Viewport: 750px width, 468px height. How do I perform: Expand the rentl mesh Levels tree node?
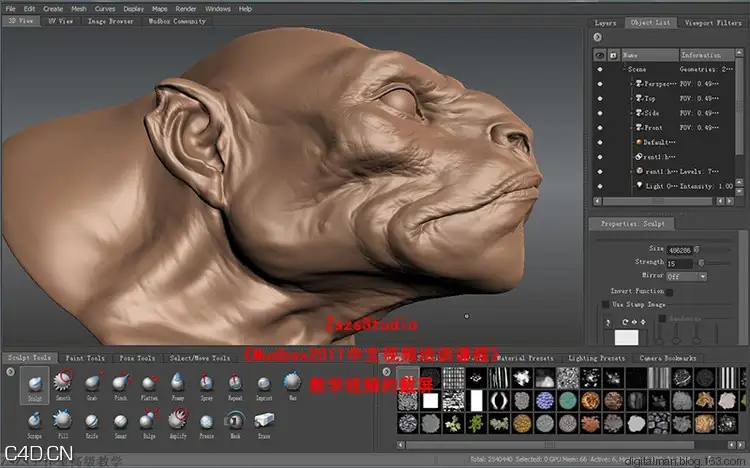[631, 171]
